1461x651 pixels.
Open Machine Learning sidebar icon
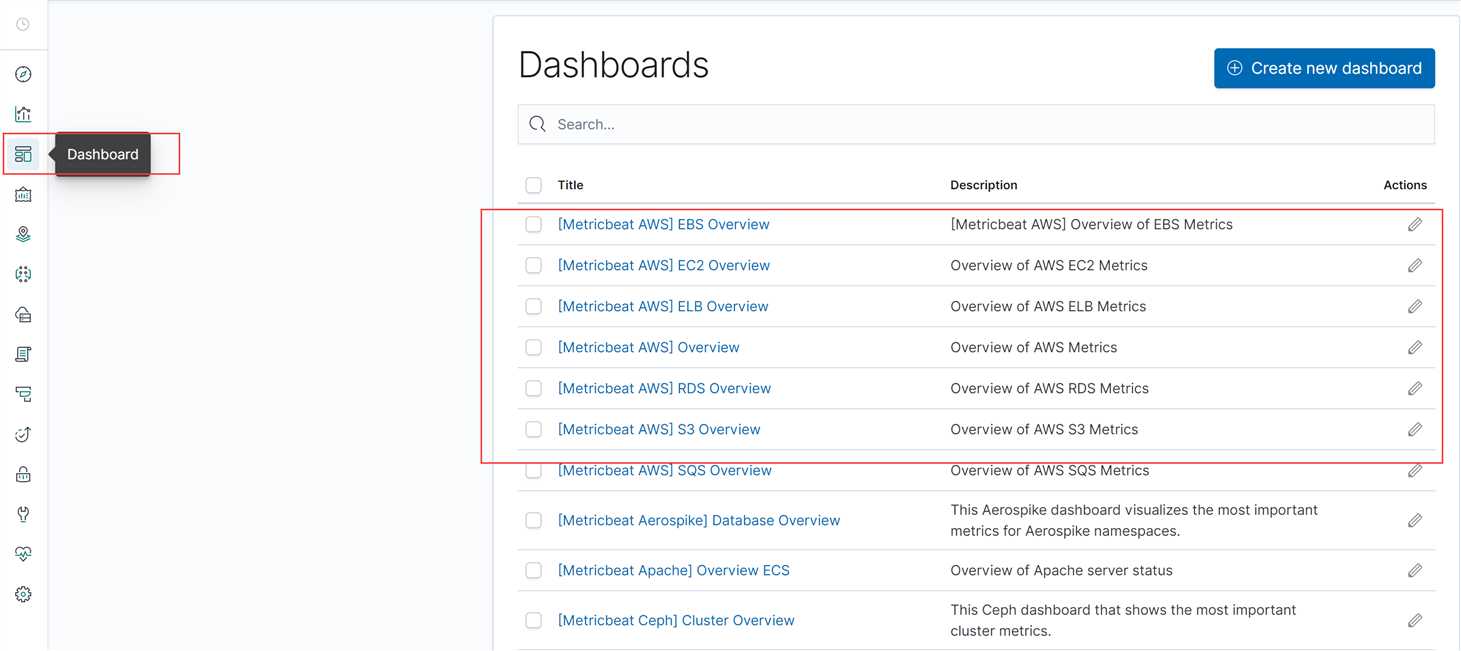click(x=23, y=274)
